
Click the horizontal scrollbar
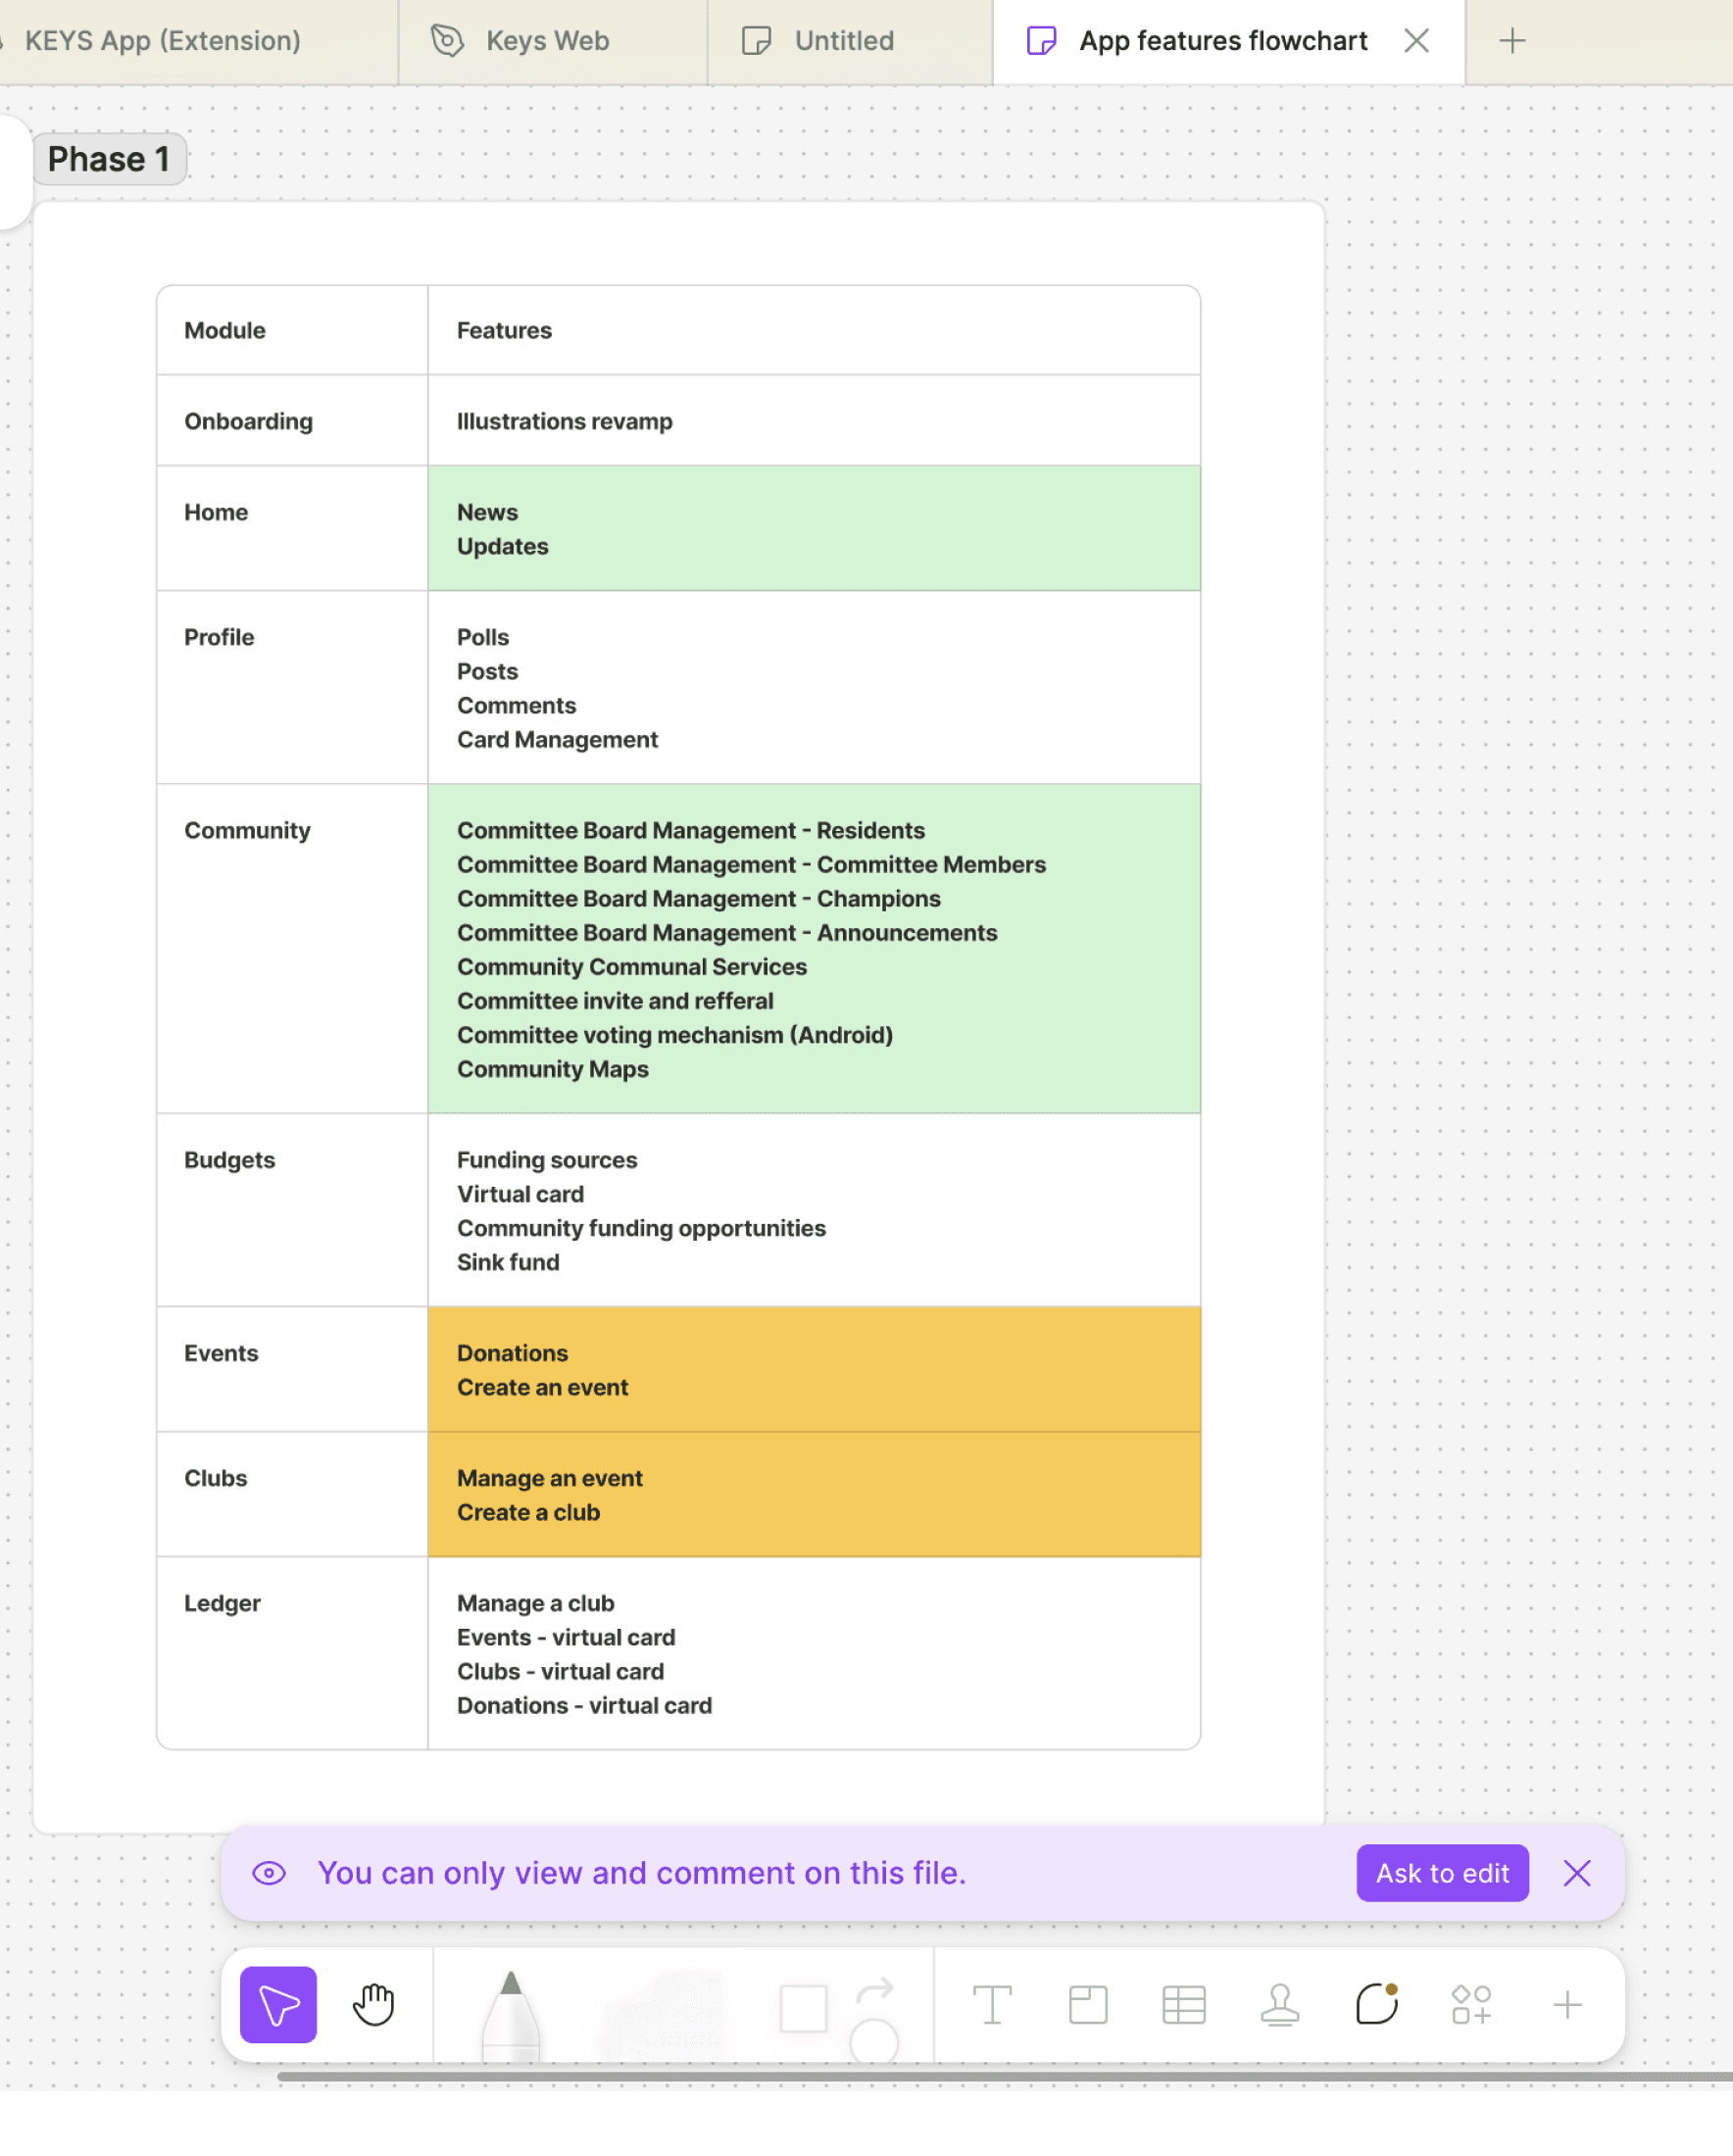tap(1004, 2077)
